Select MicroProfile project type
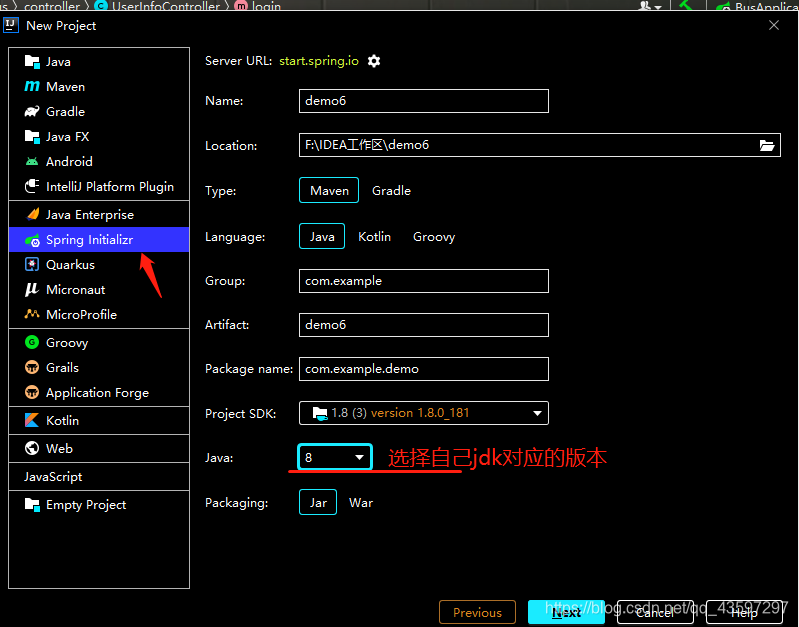This screenshot has height=627, width=799. pos(99,314)
